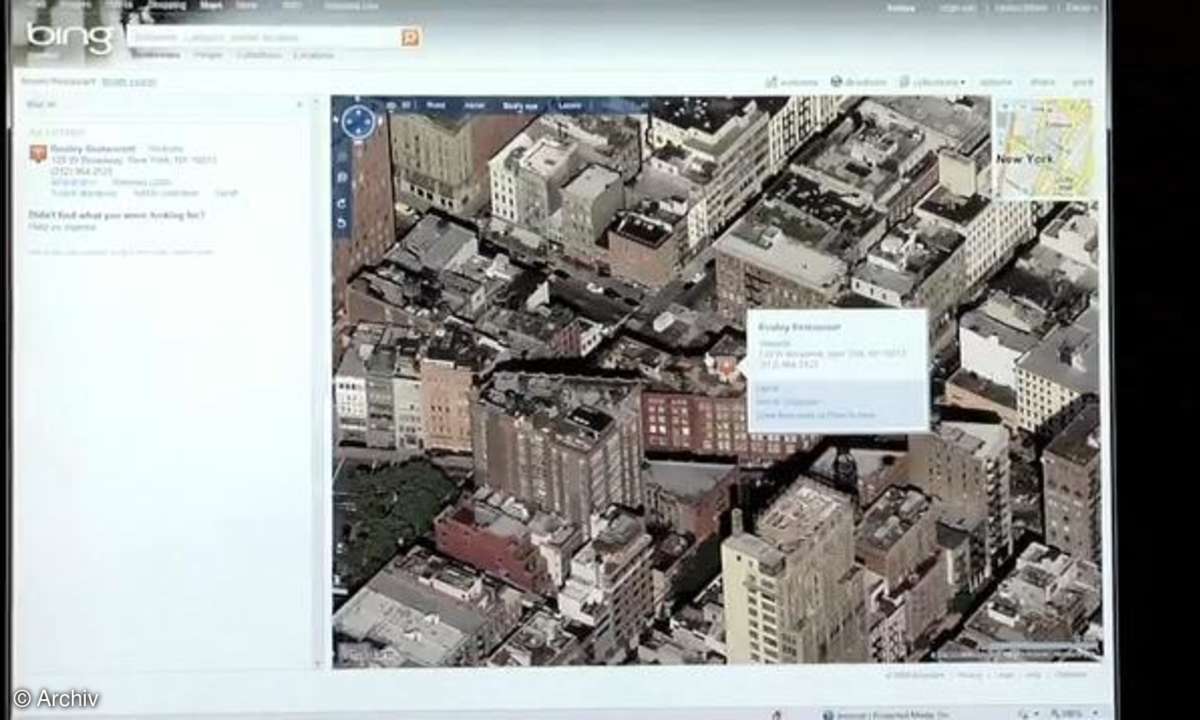This screenshot has height=720, width=1200.
Task: Click the map pan compass control
Action: [358, 122]
